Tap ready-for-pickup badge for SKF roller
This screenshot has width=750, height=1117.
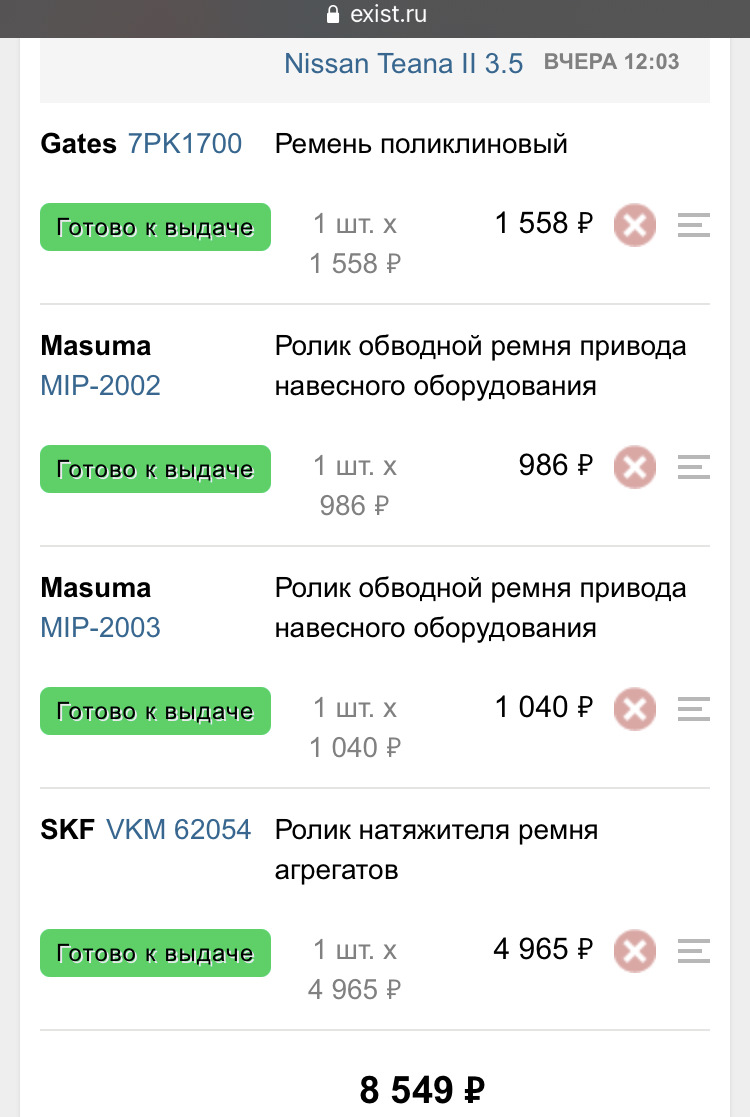[155, 953]
